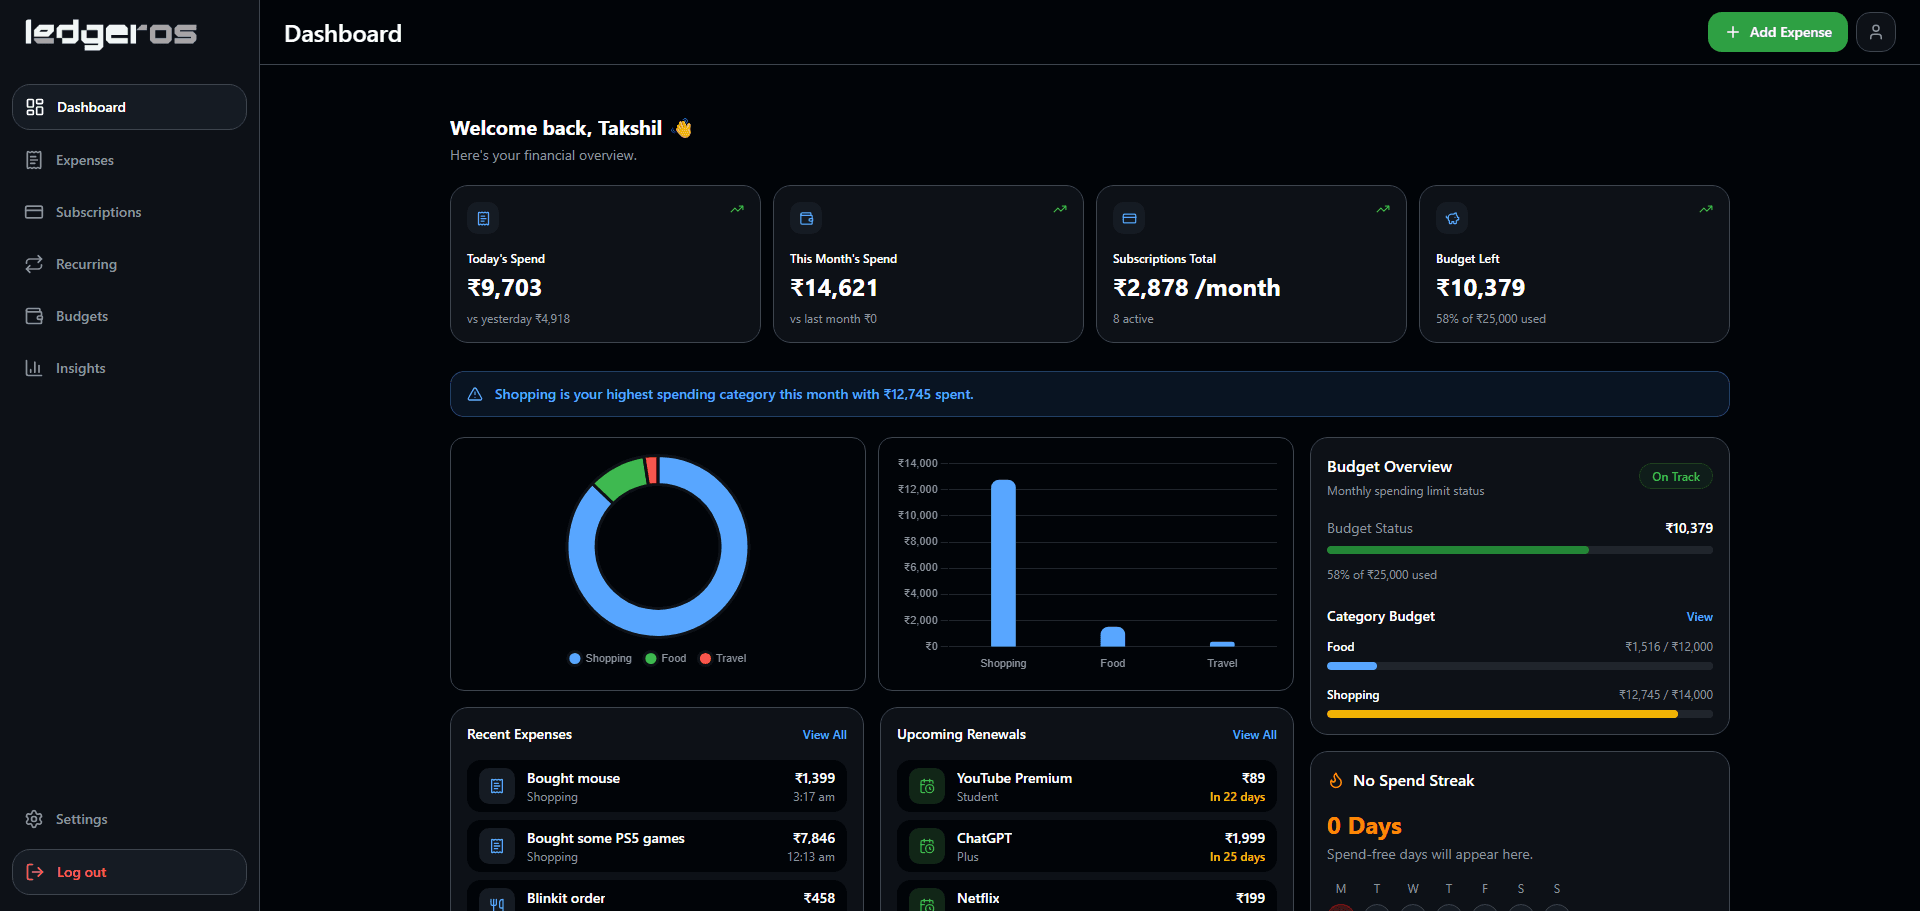Click the ₹14,621 monthly spend value
Image resolution: width=1920 pixels, height=911 pixels.
tap(834, 288)
